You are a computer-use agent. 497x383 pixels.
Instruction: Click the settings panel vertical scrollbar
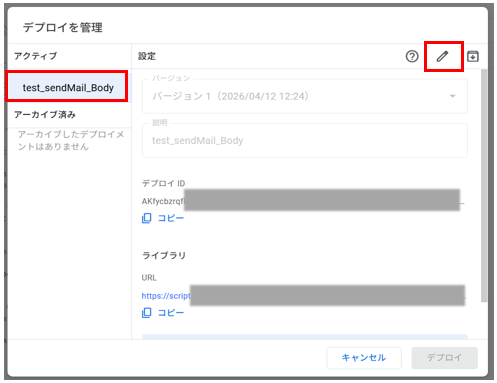pyautogui.click(x=484, y=185)
